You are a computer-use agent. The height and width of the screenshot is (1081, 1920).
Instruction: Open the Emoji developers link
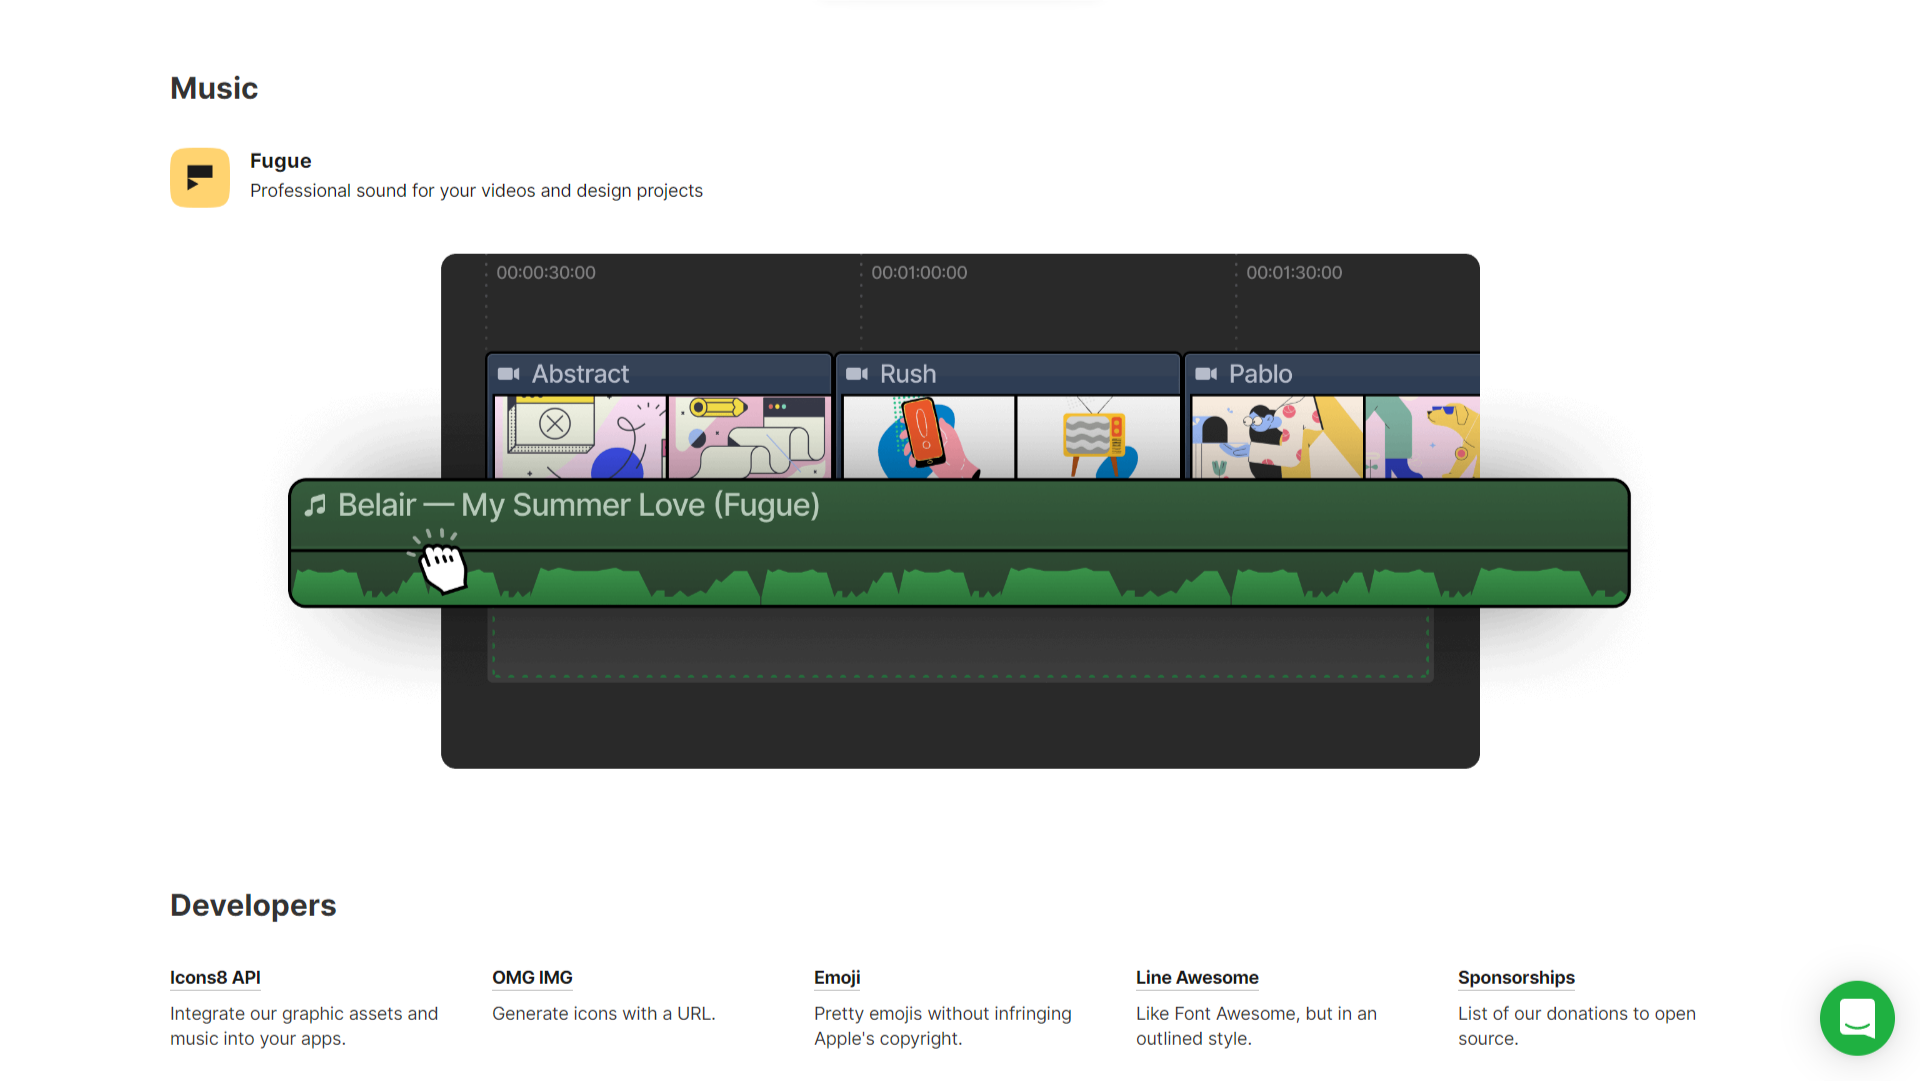[x=837, y=978]
